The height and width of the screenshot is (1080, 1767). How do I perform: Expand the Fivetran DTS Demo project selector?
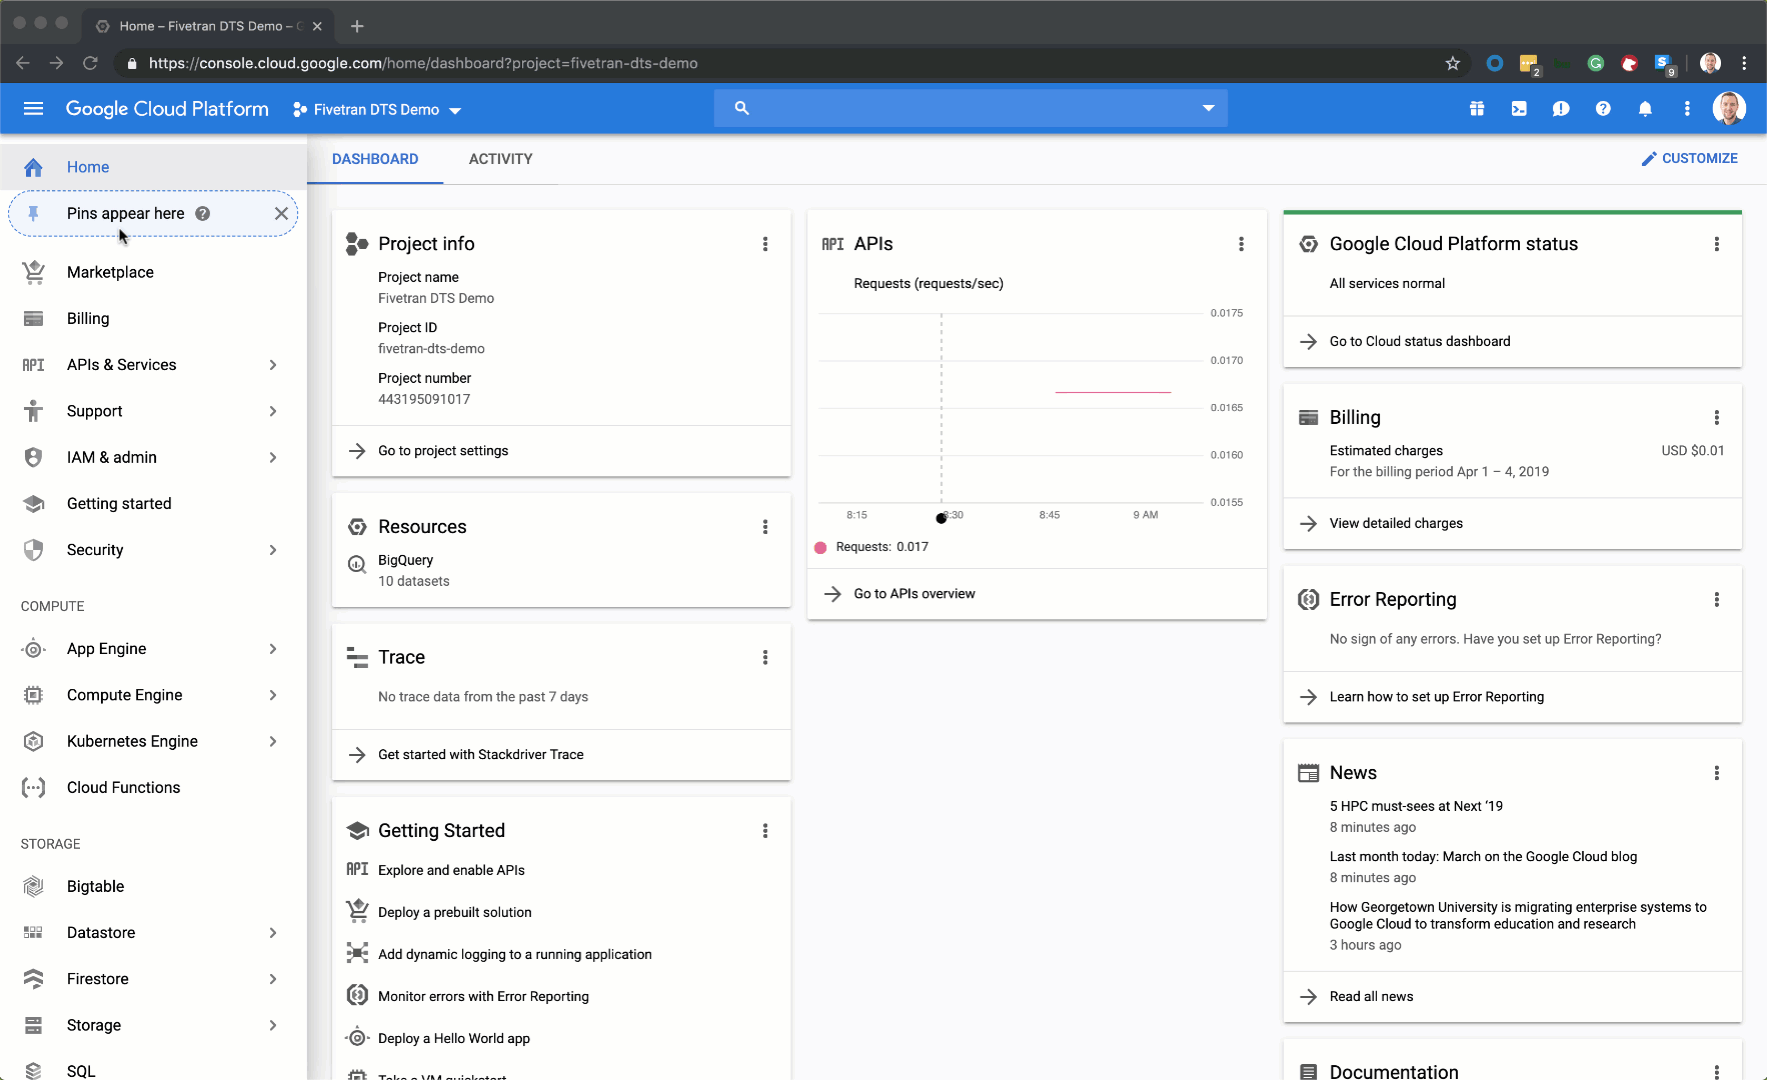point(377,110)
